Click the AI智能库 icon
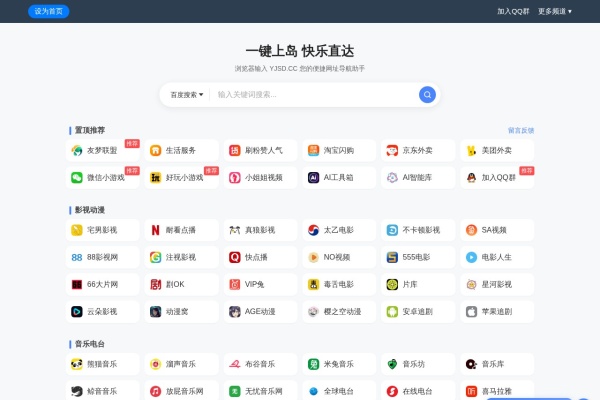600x400 pixels. (392, 178)
